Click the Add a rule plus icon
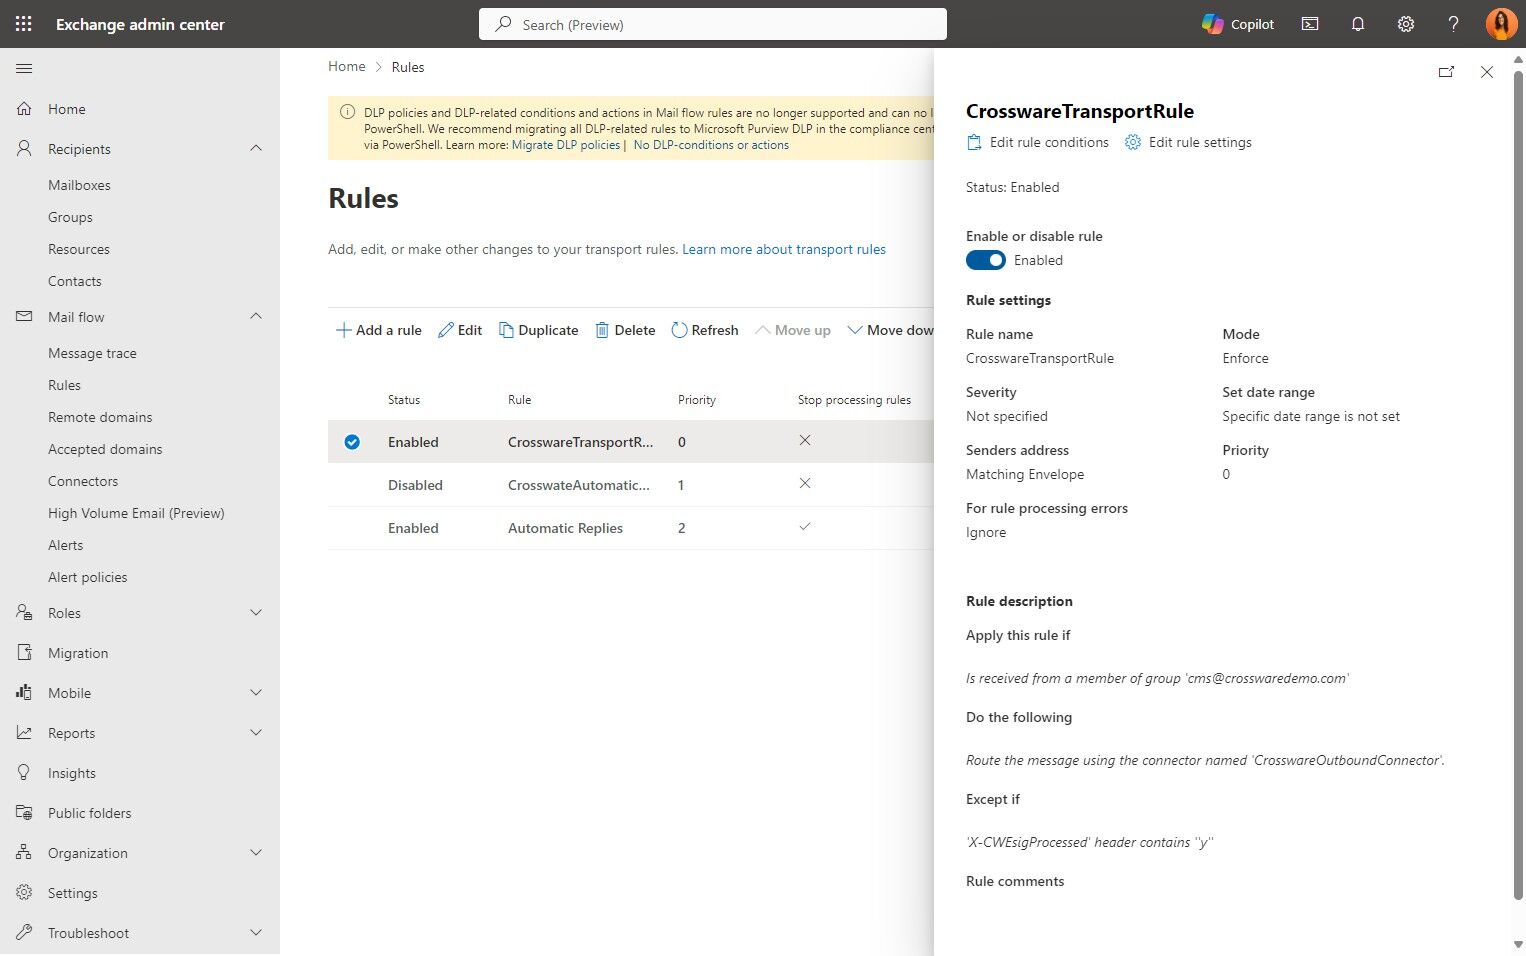 pyautogui.click(x=344, y=330)
